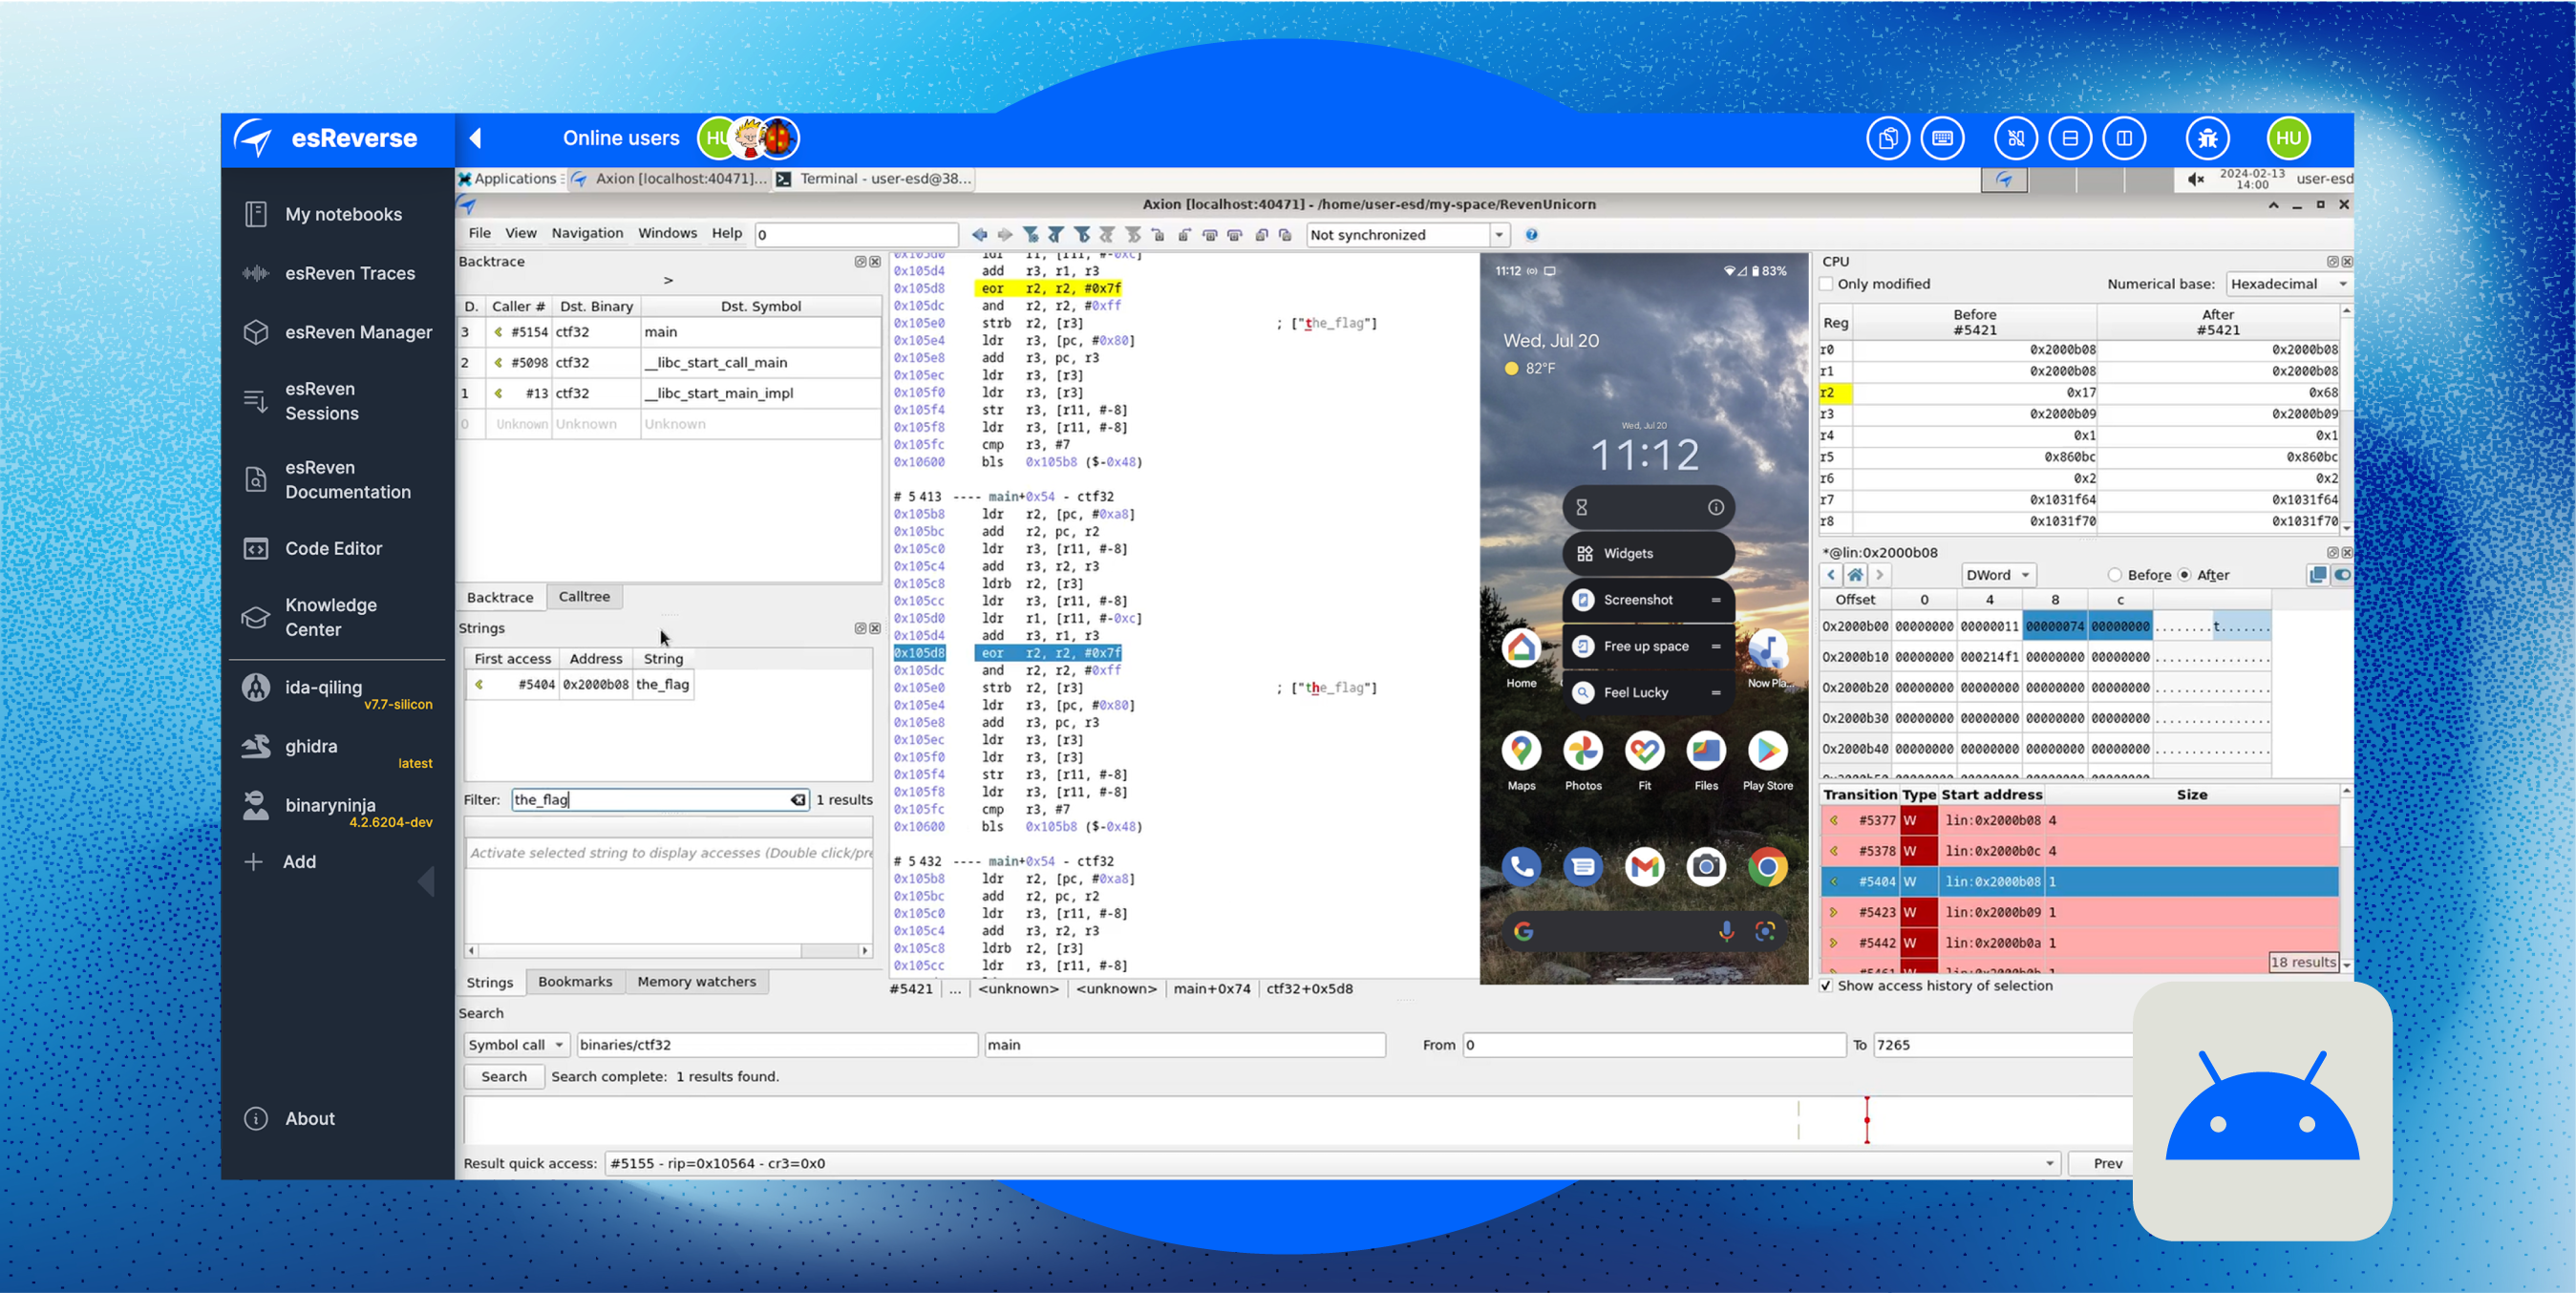Open the Not synchronized dropdown
This screenshot has width=2576, height=1293.
pyautogui.click(x=1406, y=235)
